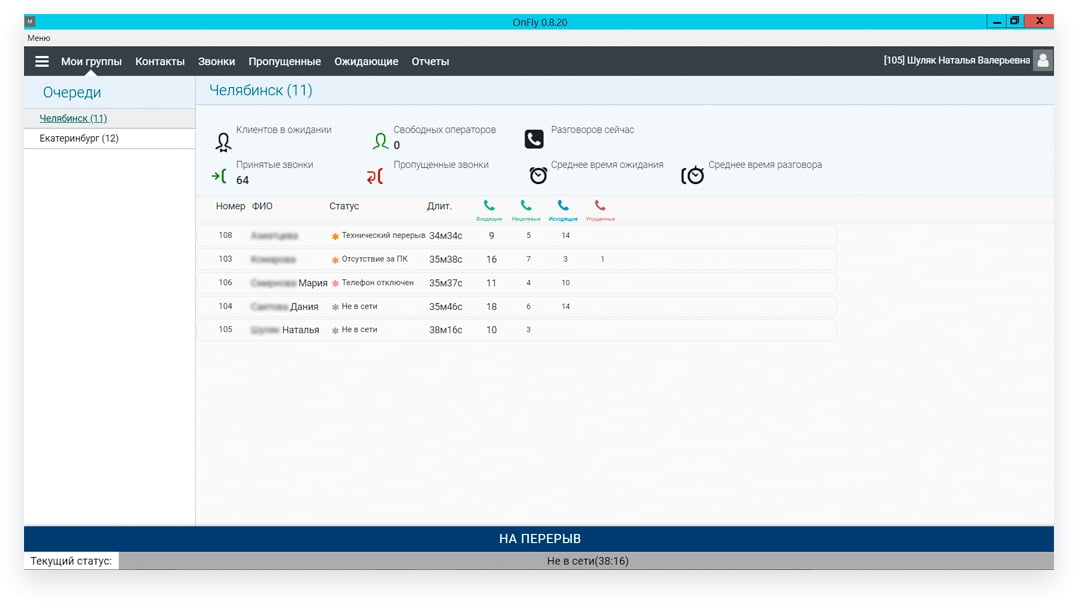Open the Меню menu bar item
This screenshot has height=605, width=1078.
(38, 38)
